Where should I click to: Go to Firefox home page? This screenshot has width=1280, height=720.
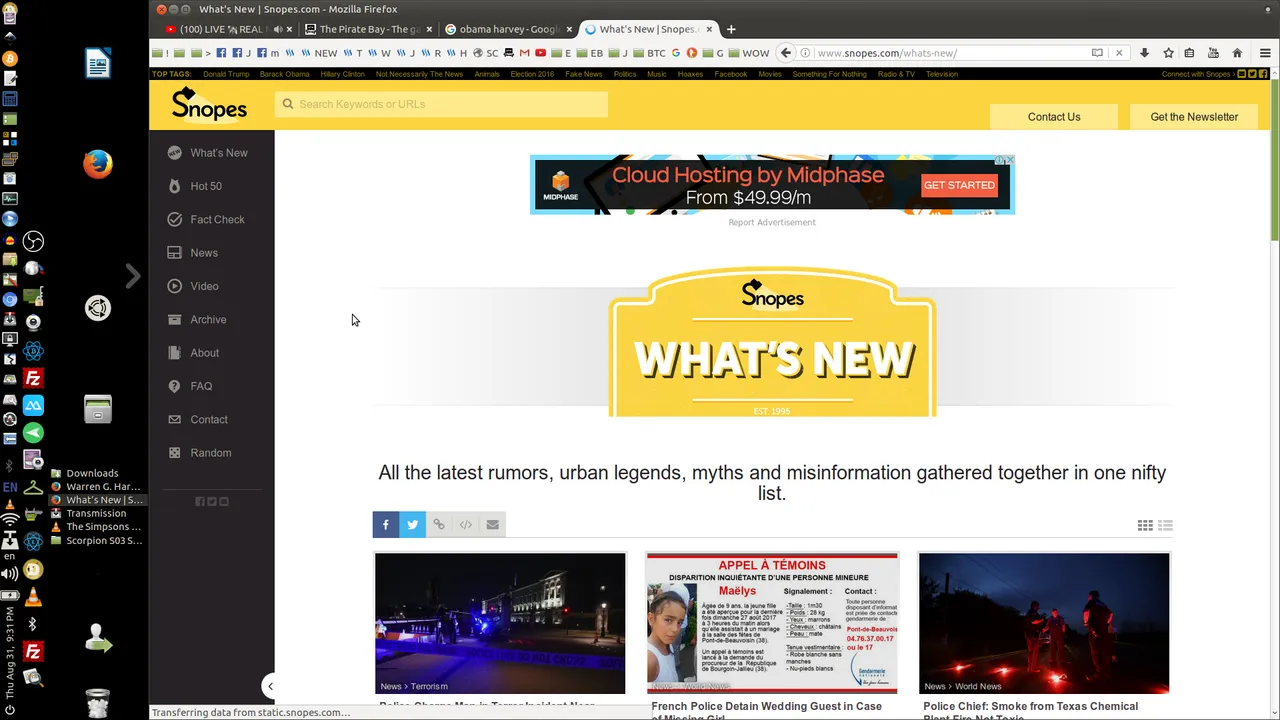1237,53
